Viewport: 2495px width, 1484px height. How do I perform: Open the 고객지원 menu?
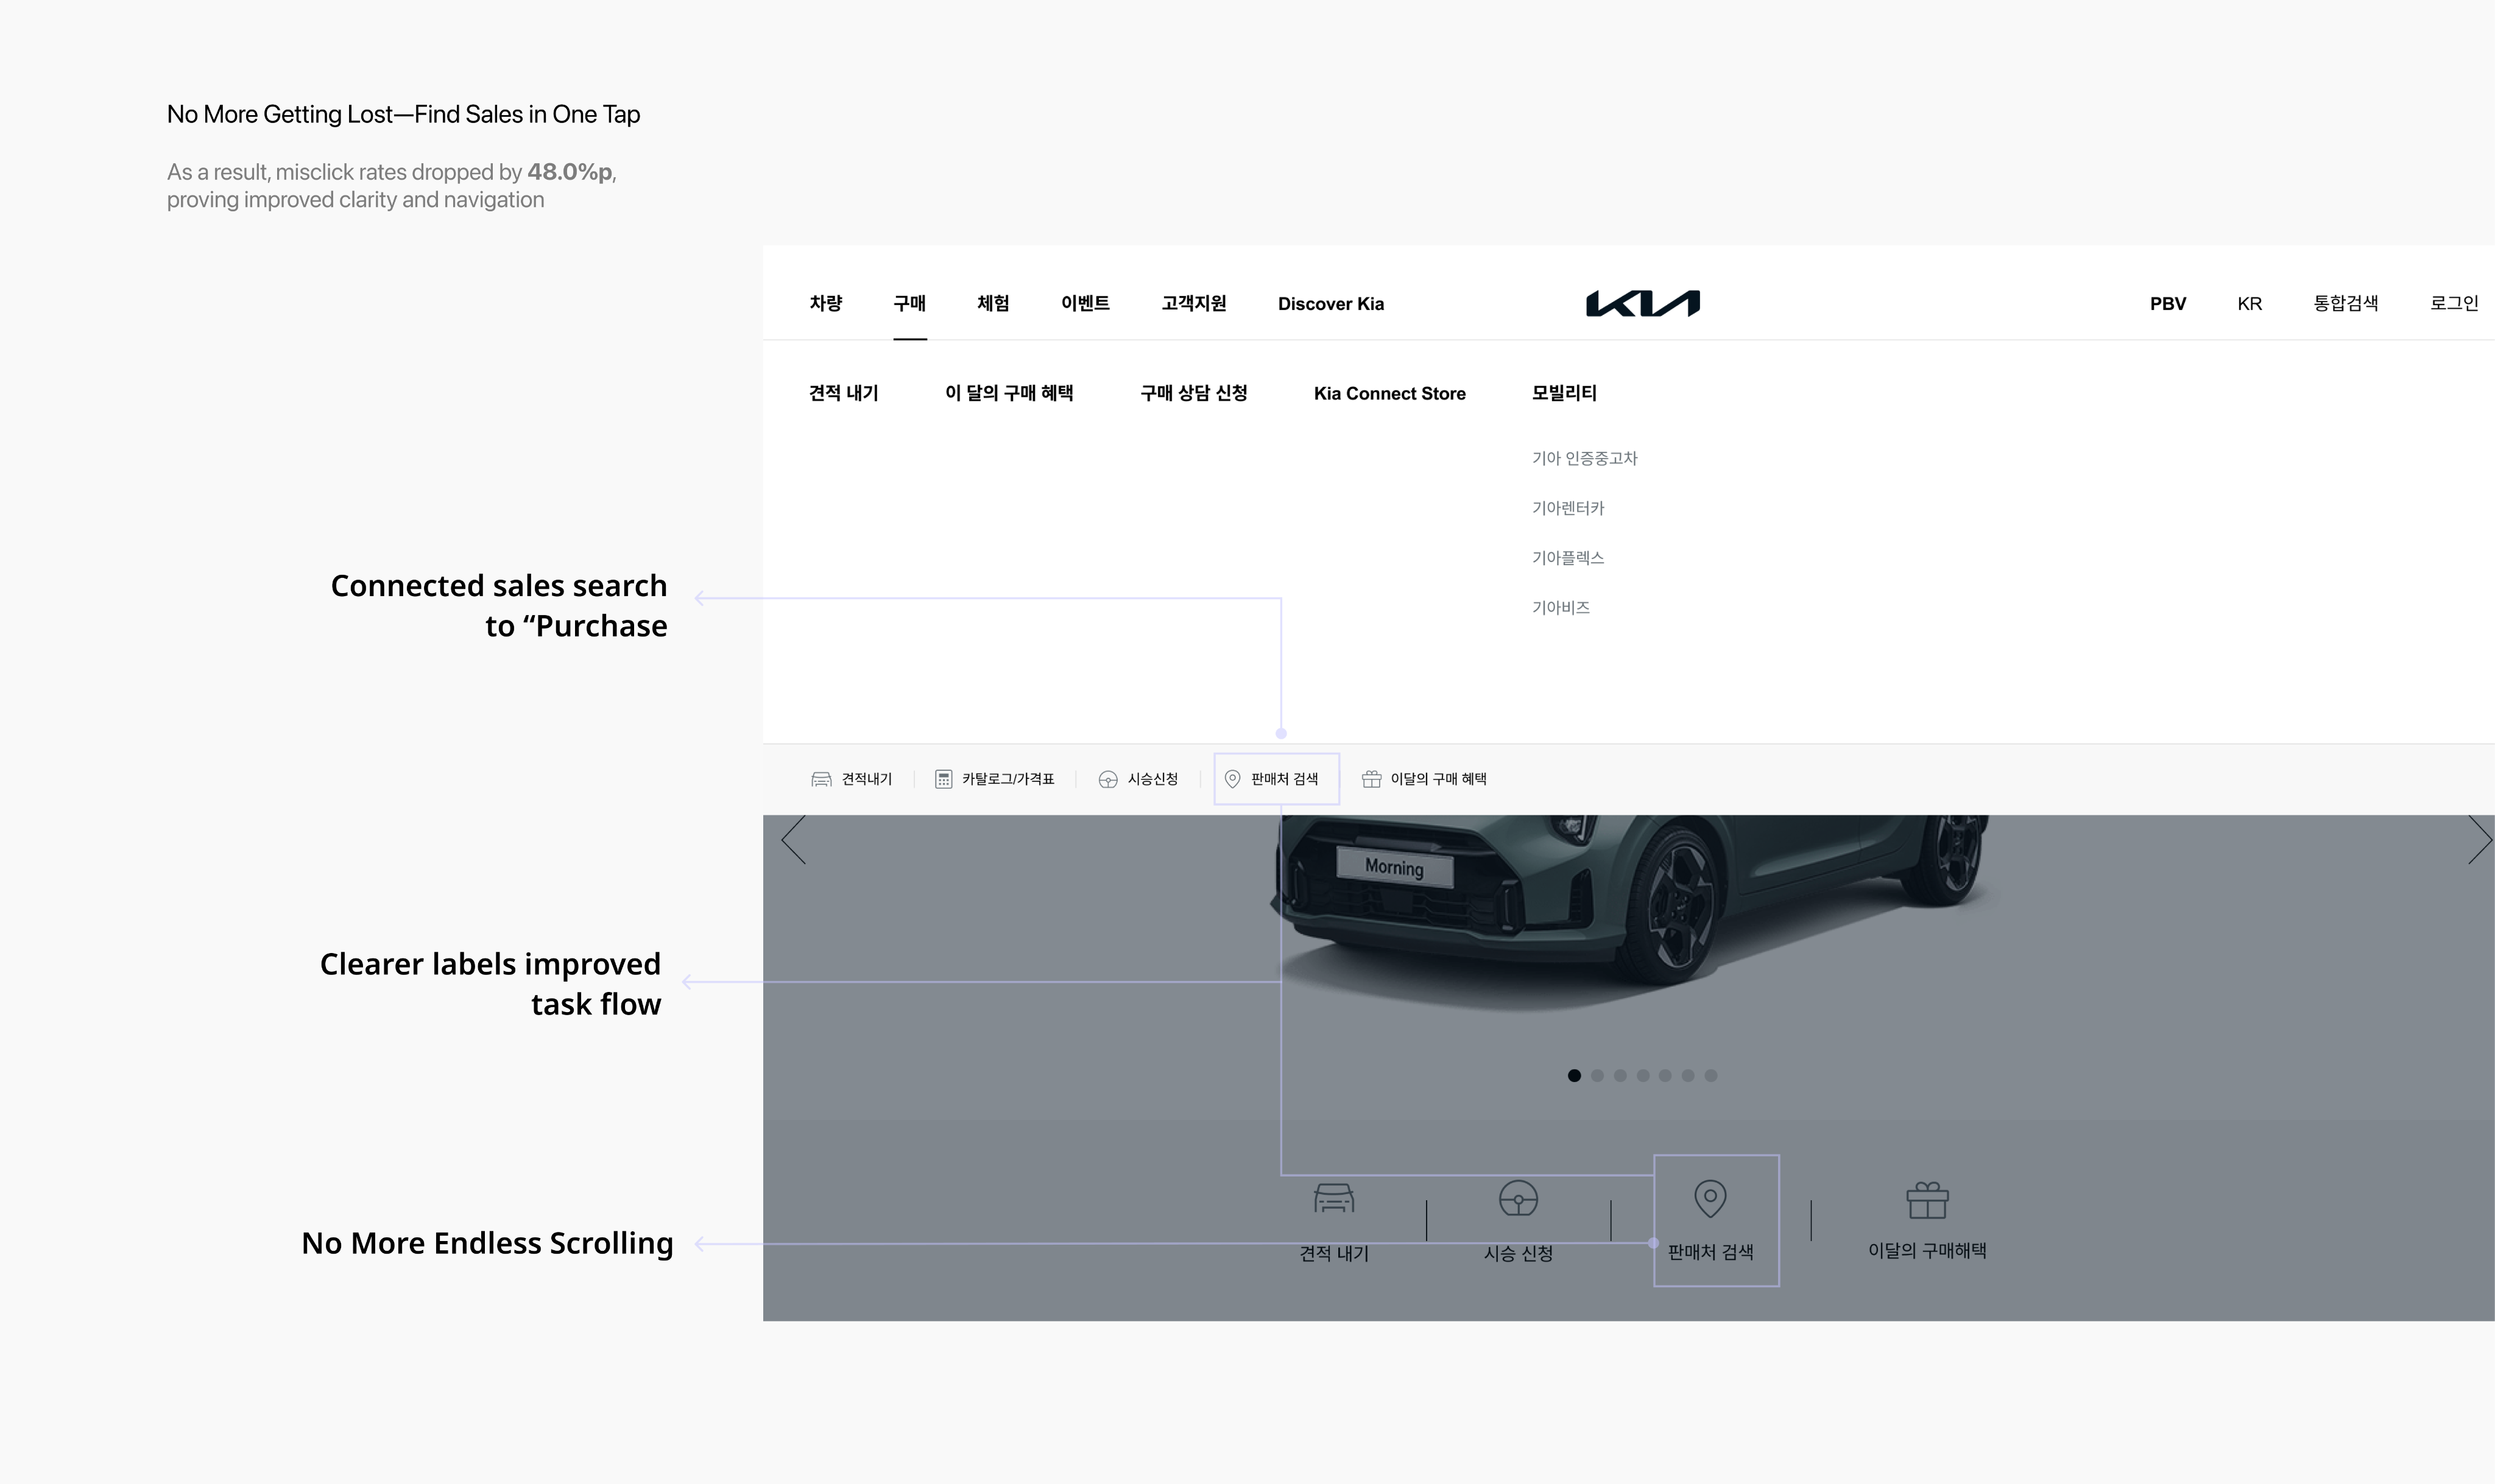tap(1193, 303)
